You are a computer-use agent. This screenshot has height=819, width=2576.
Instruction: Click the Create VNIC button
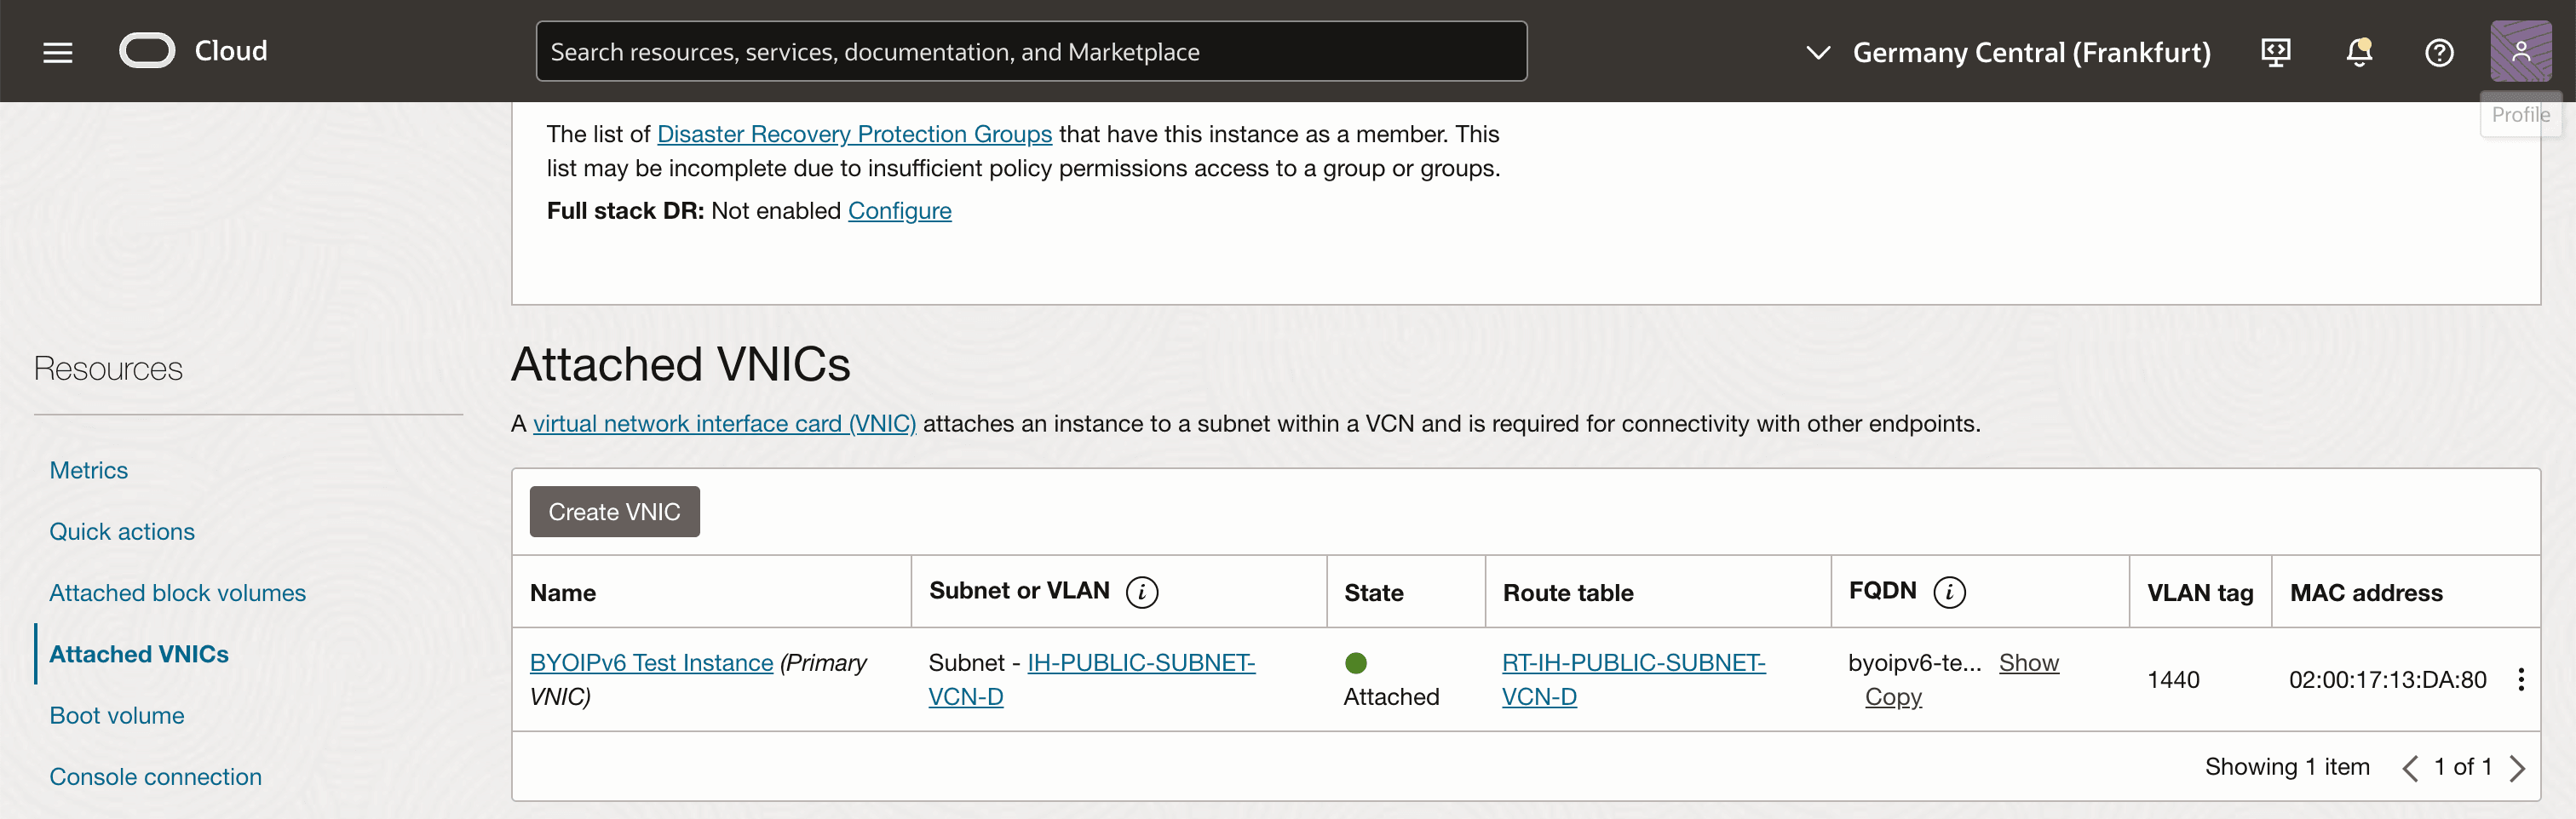click(x=614, y=512)
